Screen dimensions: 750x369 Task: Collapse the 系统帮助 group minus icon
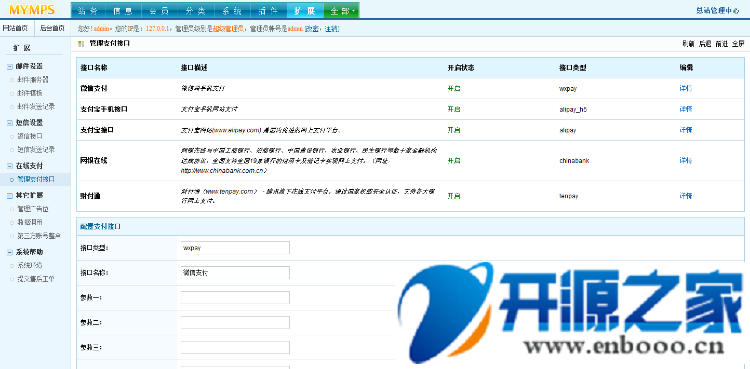(x=10, y=252)
